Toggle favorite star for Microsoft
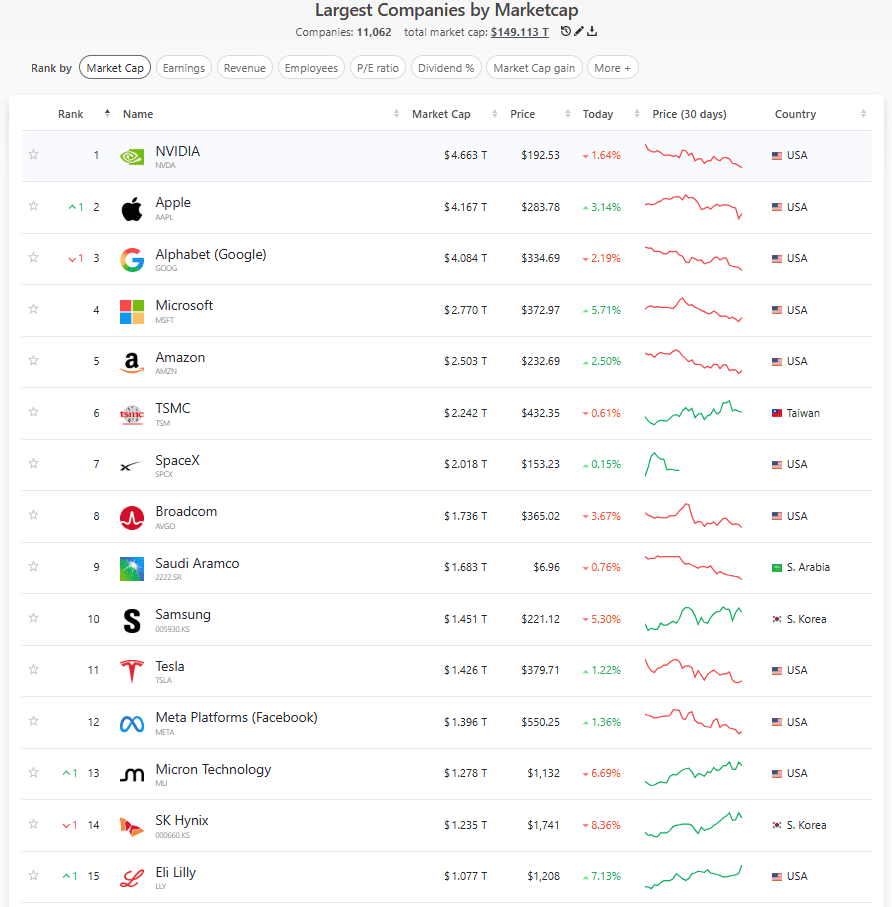The image size is (892, 907). 34,309
